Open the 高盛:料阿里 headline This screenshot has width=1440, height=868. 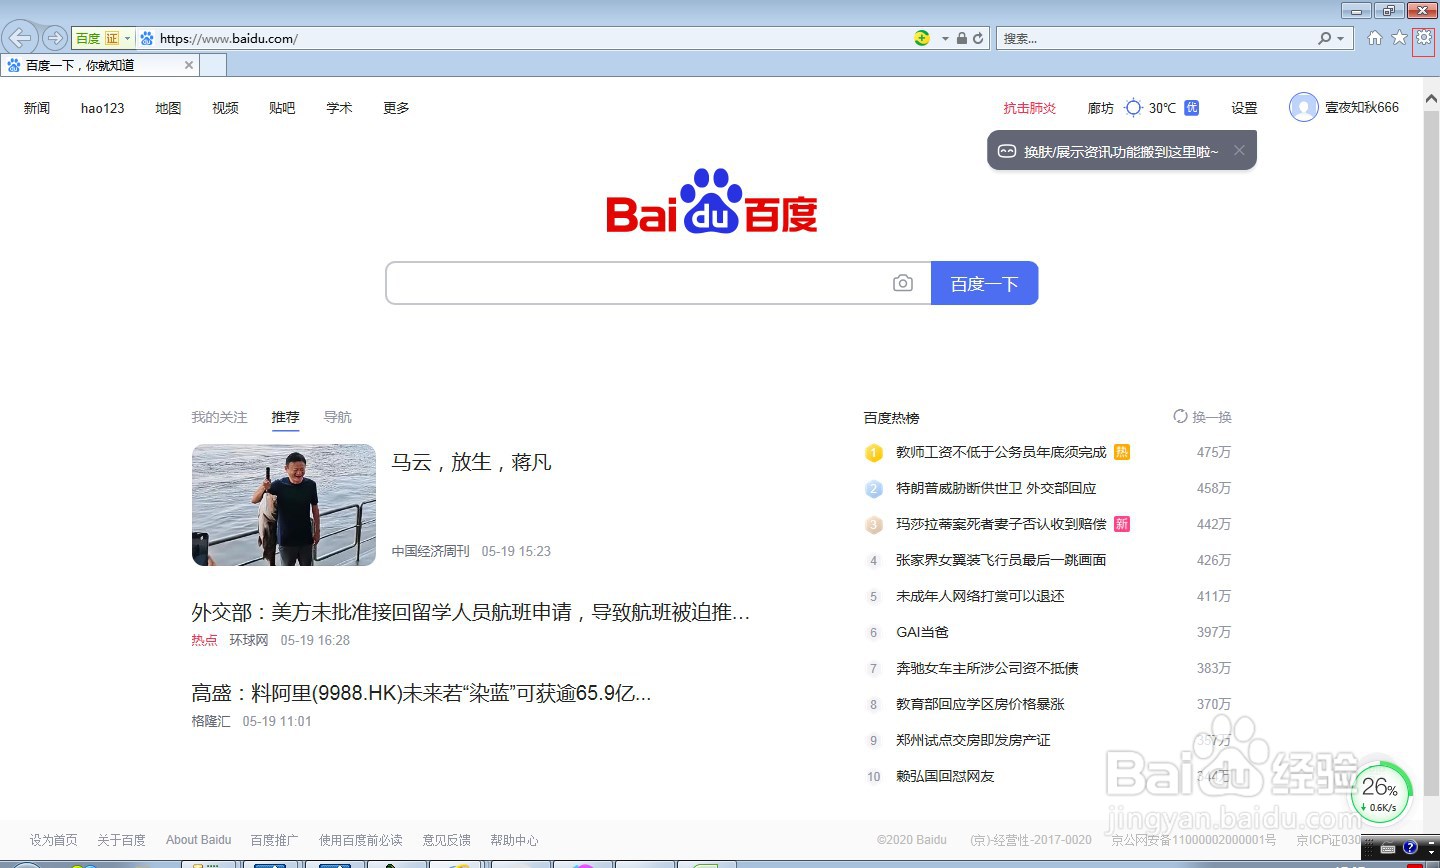421,693
